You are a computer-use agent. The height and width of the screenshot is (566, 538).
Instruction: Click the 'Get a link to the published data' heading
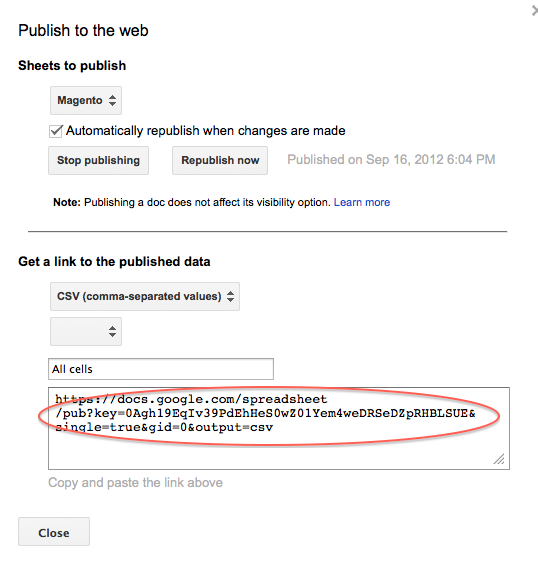[x=114, y=262]
